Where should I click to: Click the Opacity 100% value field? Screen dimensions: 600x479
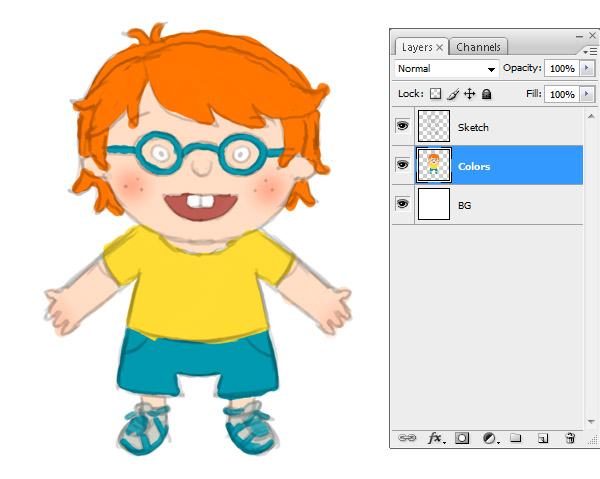562,68
